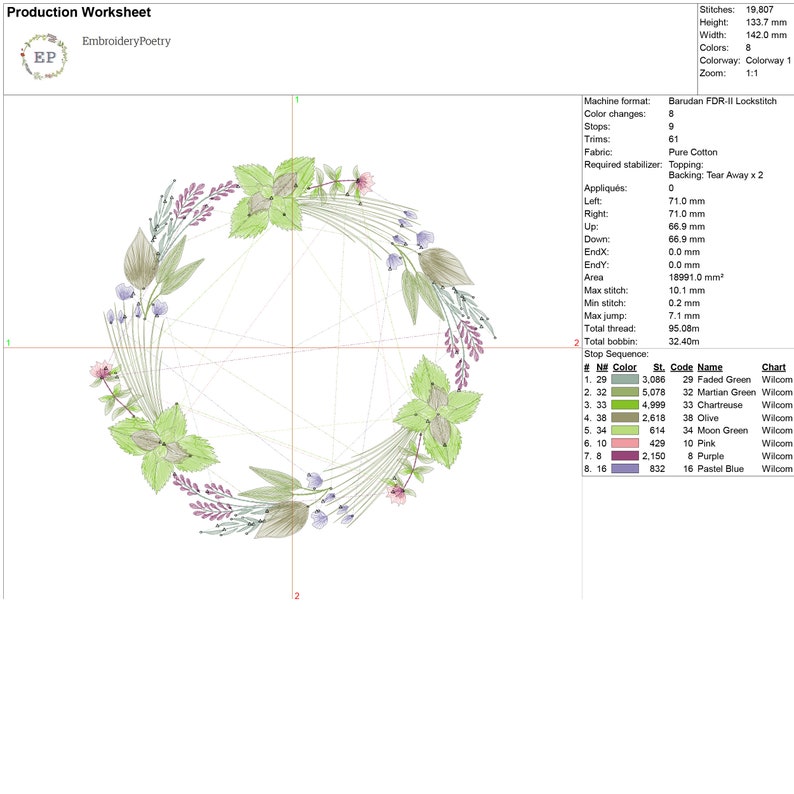The height and width of the screenshot is (794, 794).
Task: Click the Moon Green color swatch
Action: 625,430
